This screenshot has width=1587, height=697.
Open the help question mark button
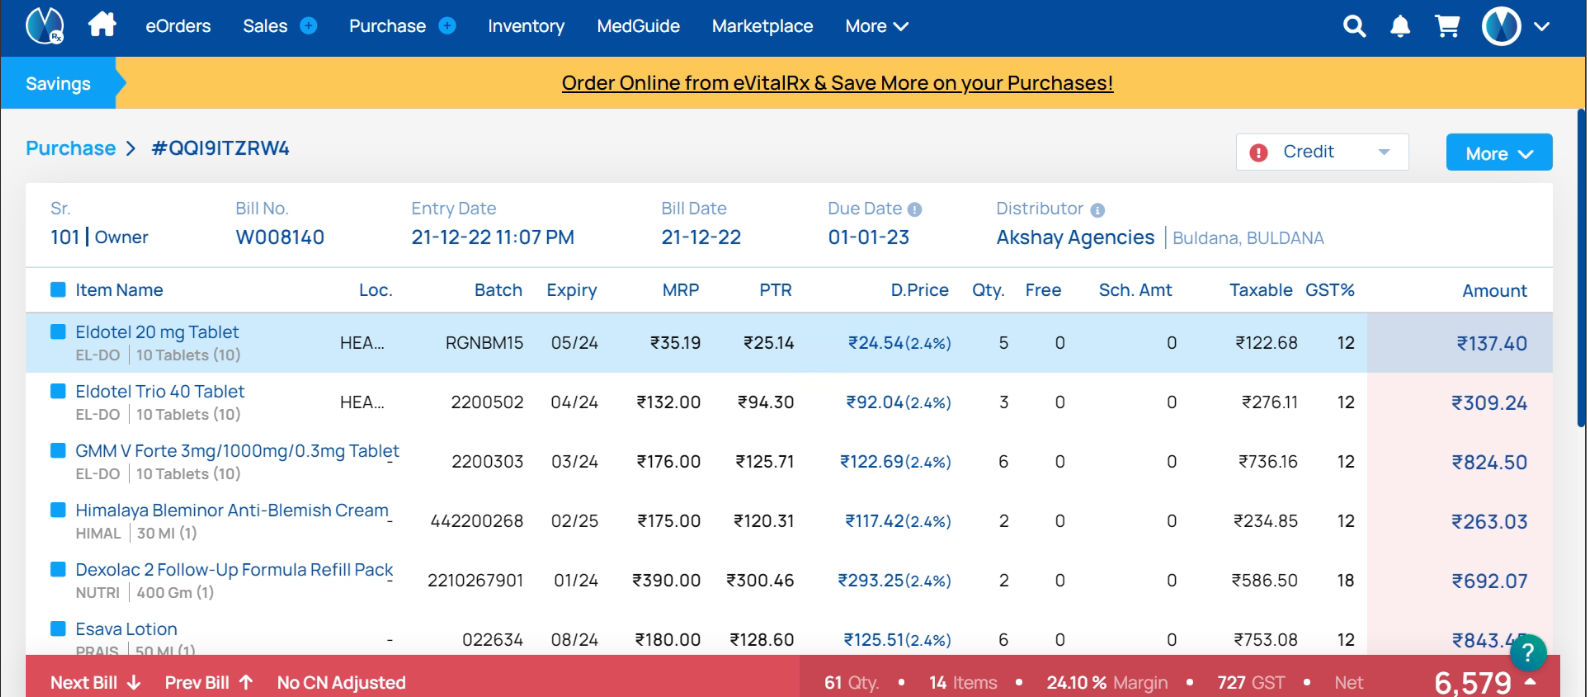(1527, 654)
